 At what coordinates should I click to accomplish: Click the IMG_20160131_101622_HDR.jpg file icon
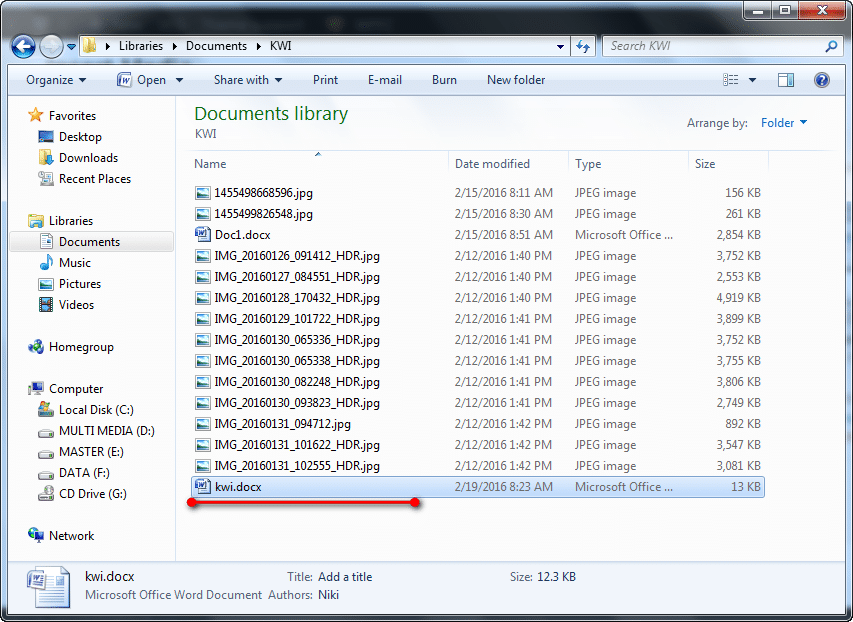[203, 445]
